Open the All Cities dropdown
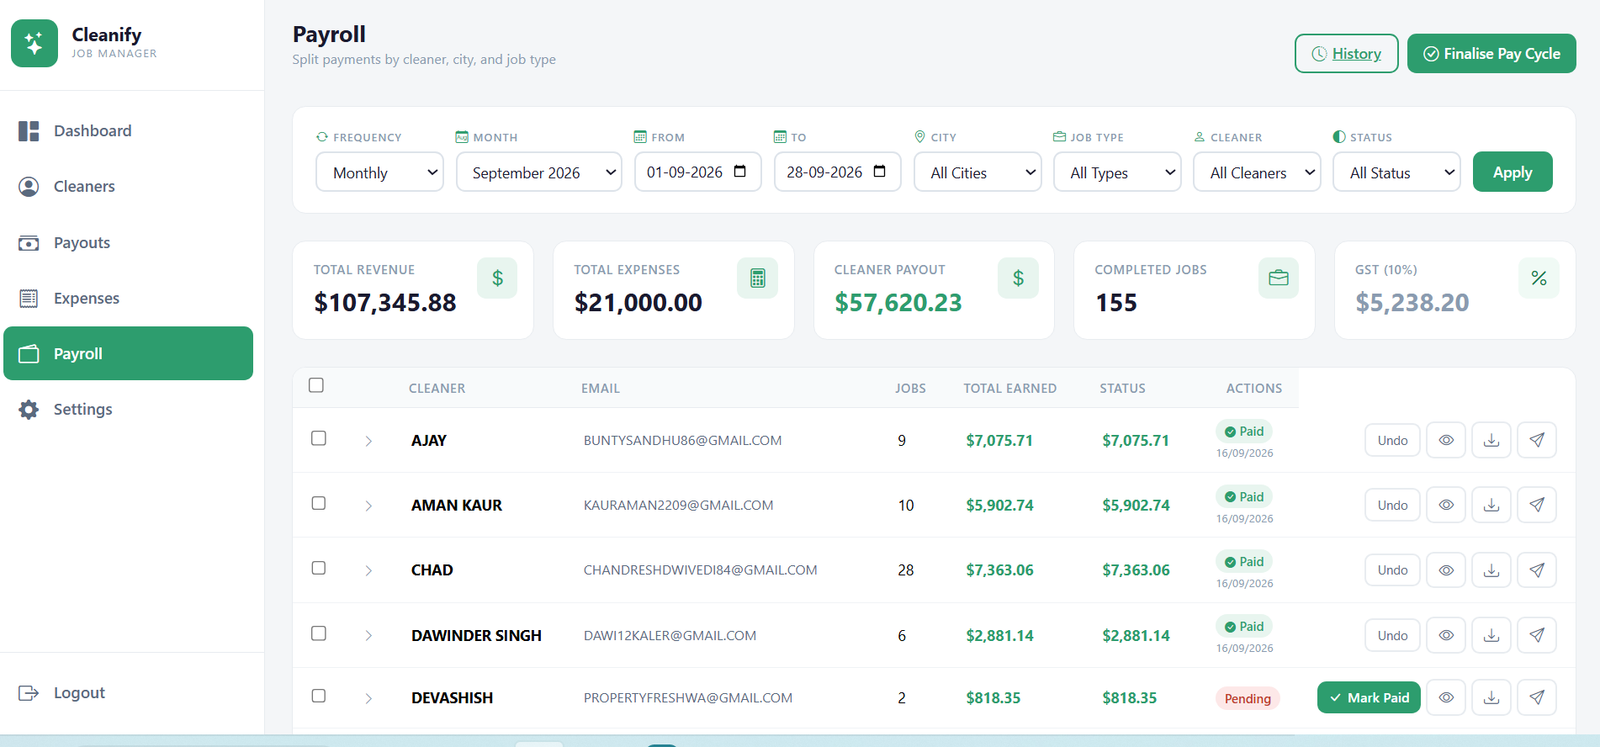The height and width of the screenshot is (747, 1600). coord(978,172)
